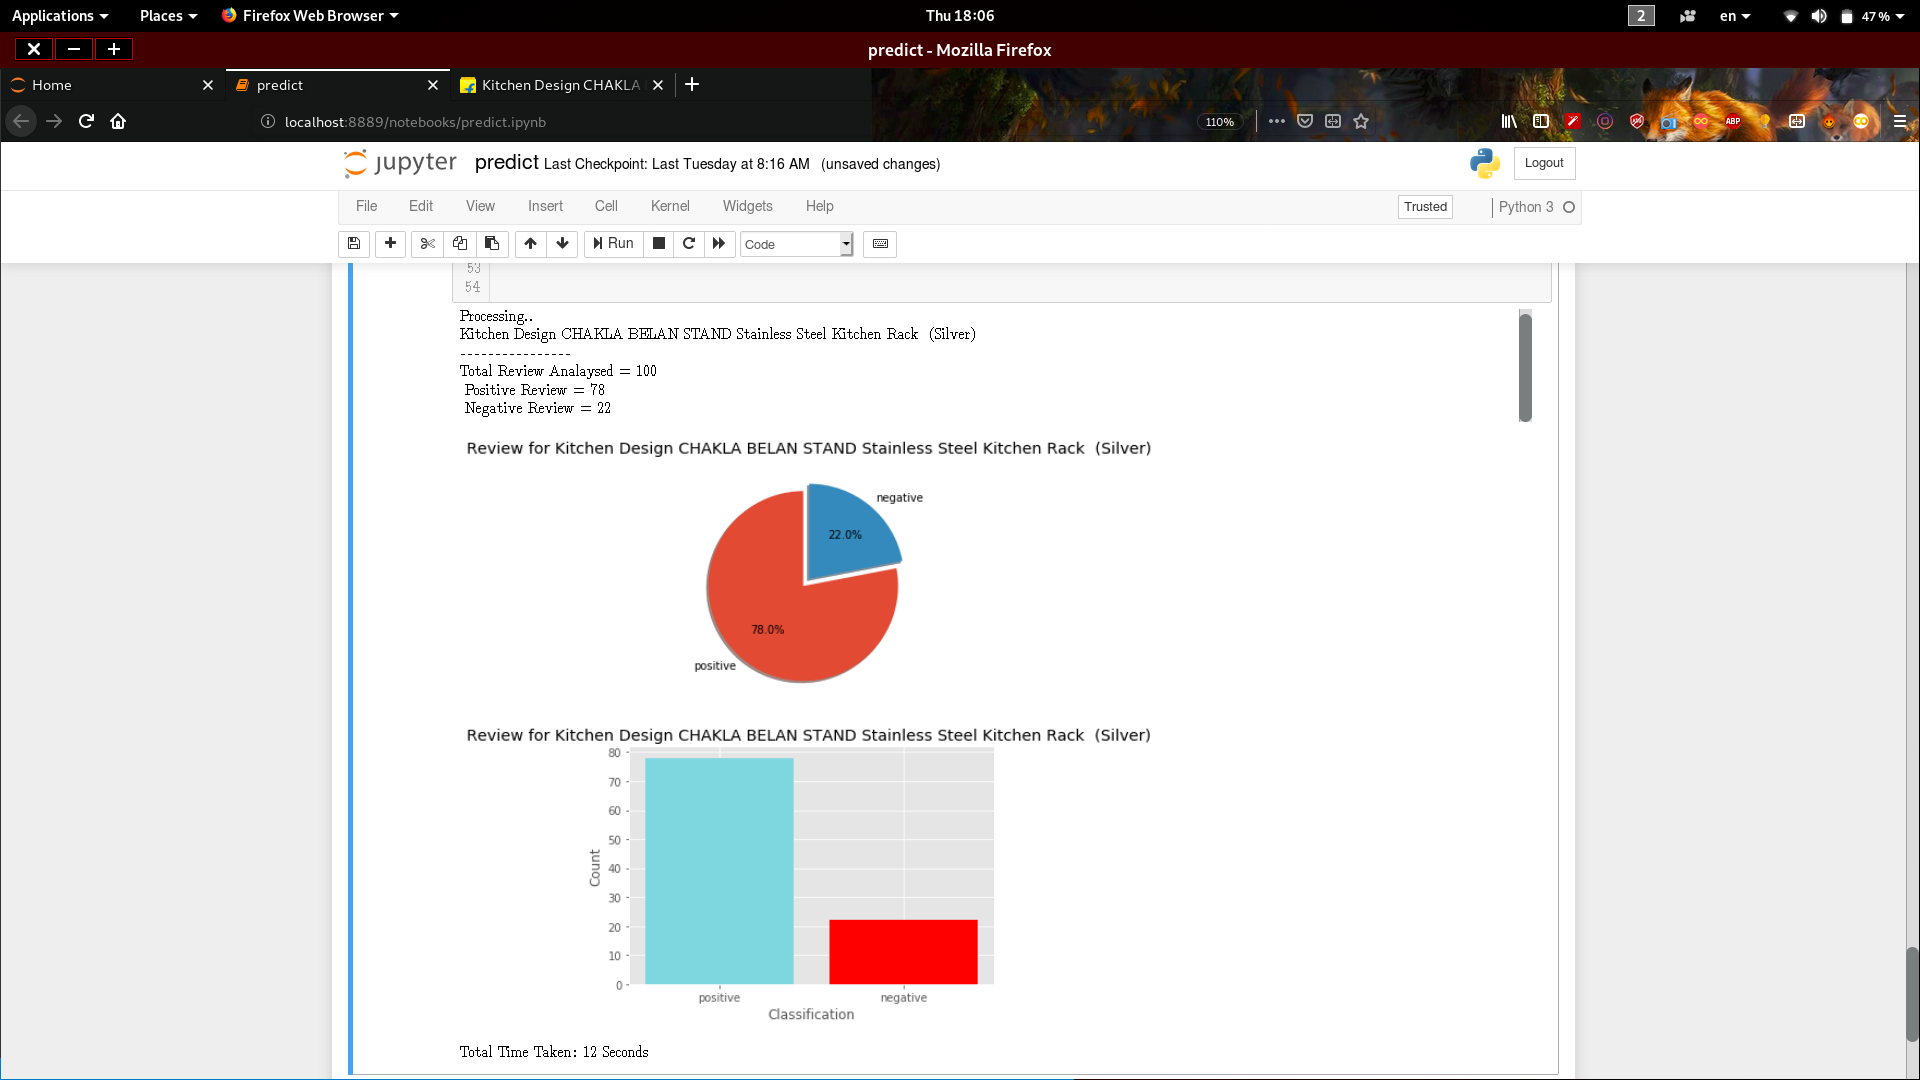1920x1080 pixels.
Task: Click the output area scrollbar thumb
Action: click(x=1525, y=366)
